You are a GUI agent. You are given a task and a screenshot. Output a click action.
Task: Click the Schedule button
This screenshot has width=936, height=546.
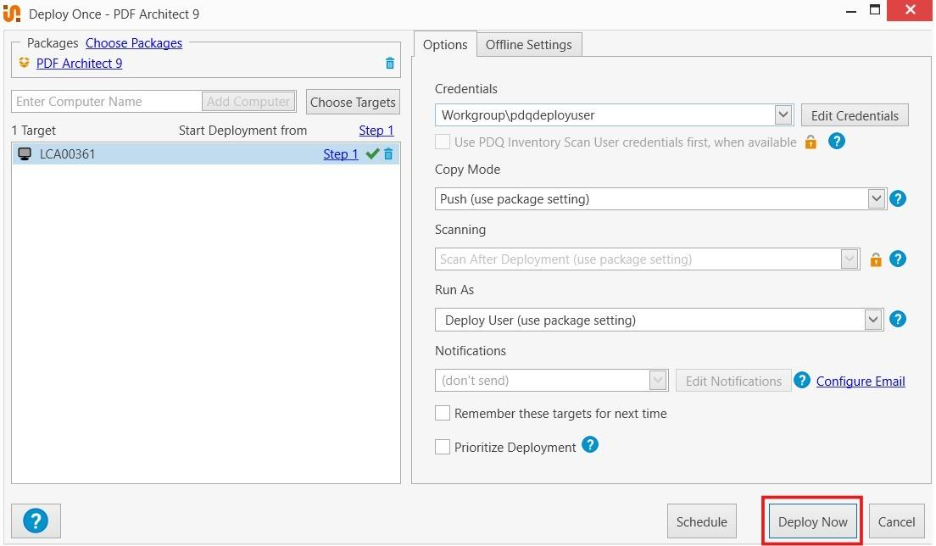click(701, 522)
